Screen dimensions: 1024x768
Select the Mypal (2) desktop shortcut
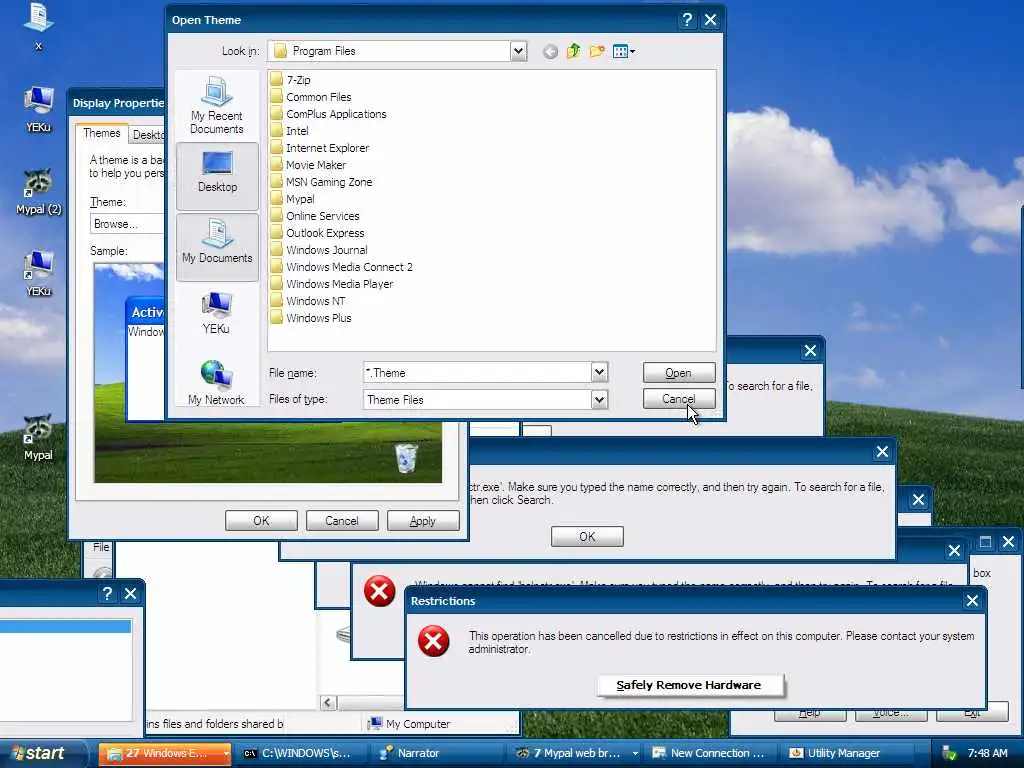coord(39,191)
